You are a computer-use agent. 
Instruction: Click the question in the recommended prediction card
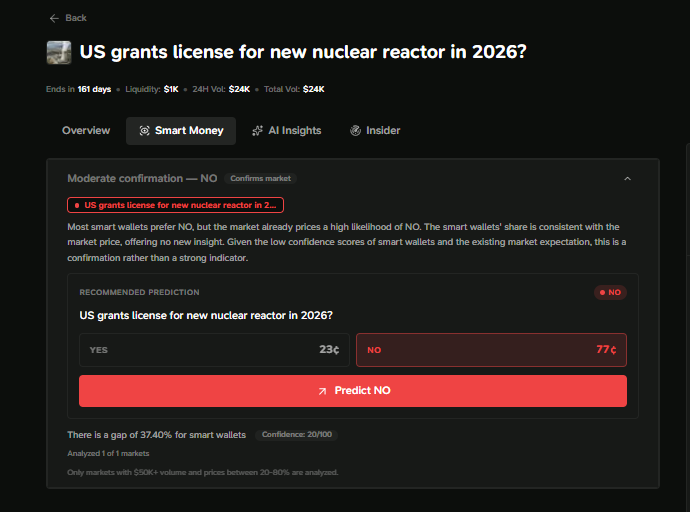206,316
